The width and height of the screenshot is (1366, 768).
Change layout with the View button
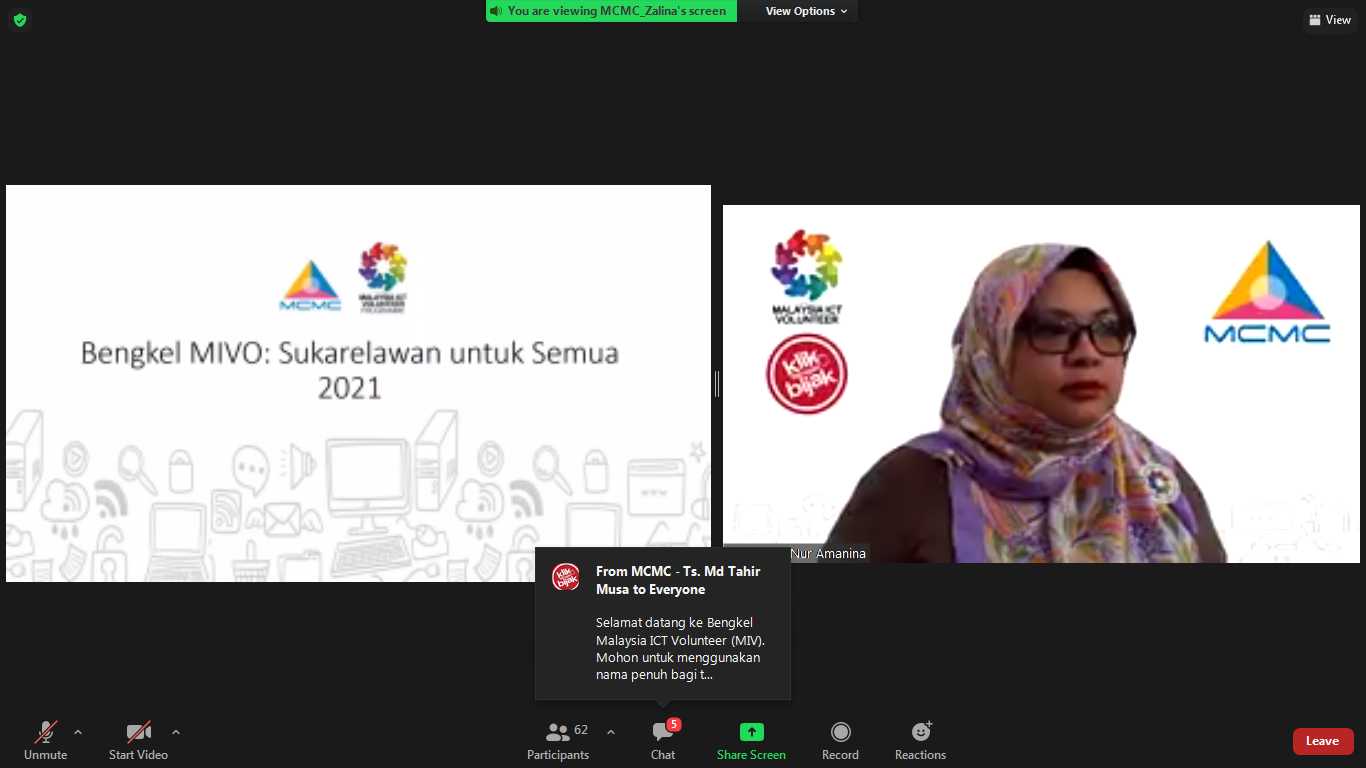tap(1329, 20)
